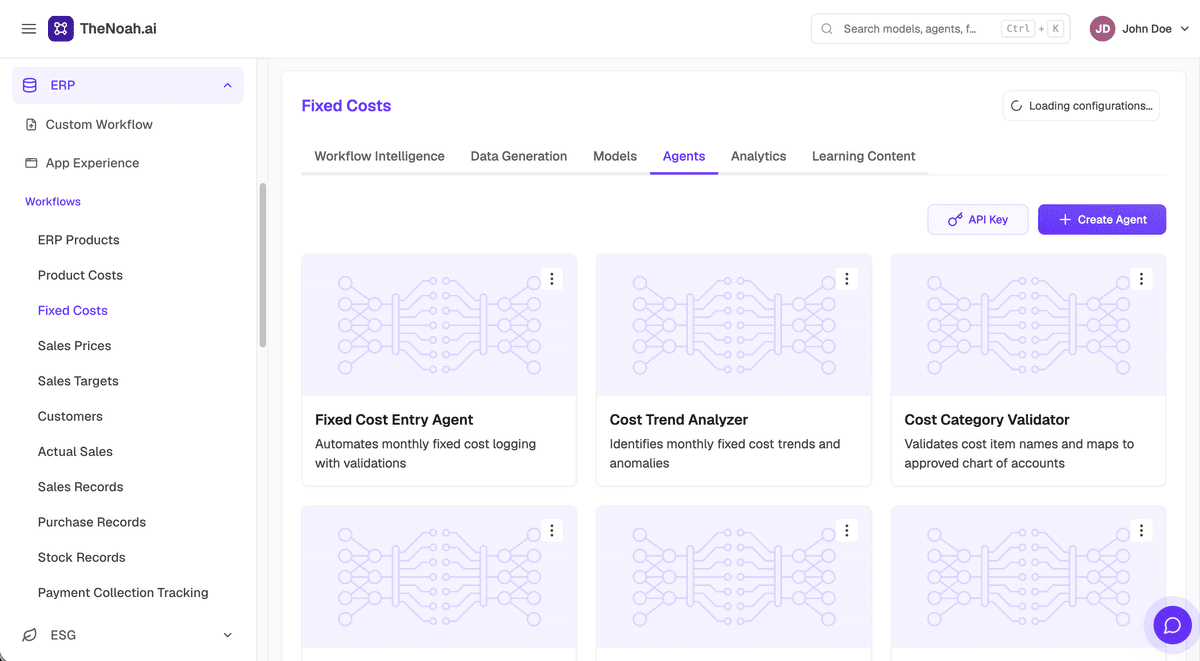Focus the search models and agents field
The image size is (1200, 661).
940,29
